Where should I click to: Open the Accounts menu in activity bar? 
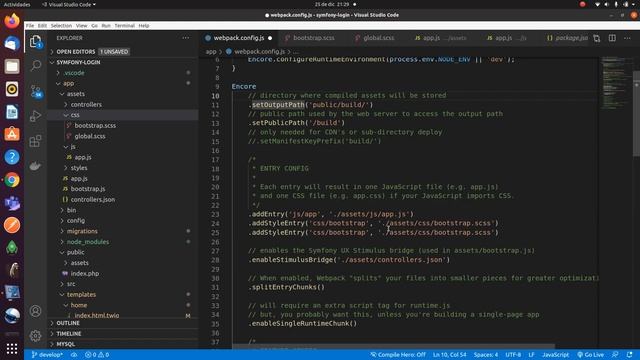(36, 311)
